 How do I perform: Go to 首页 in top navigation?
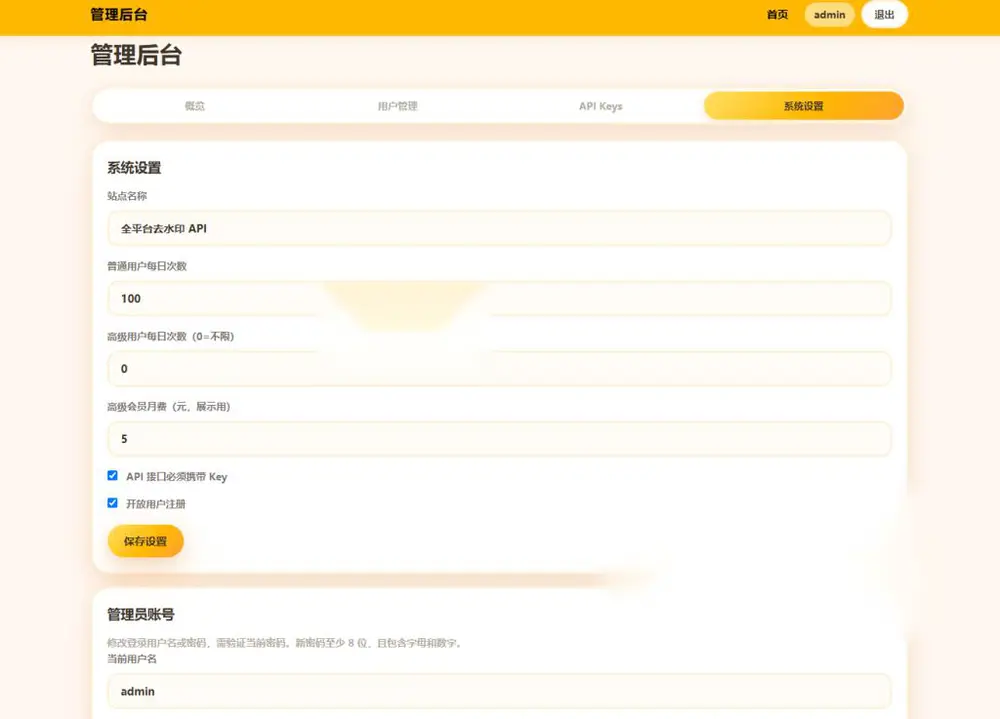(777, 15)
